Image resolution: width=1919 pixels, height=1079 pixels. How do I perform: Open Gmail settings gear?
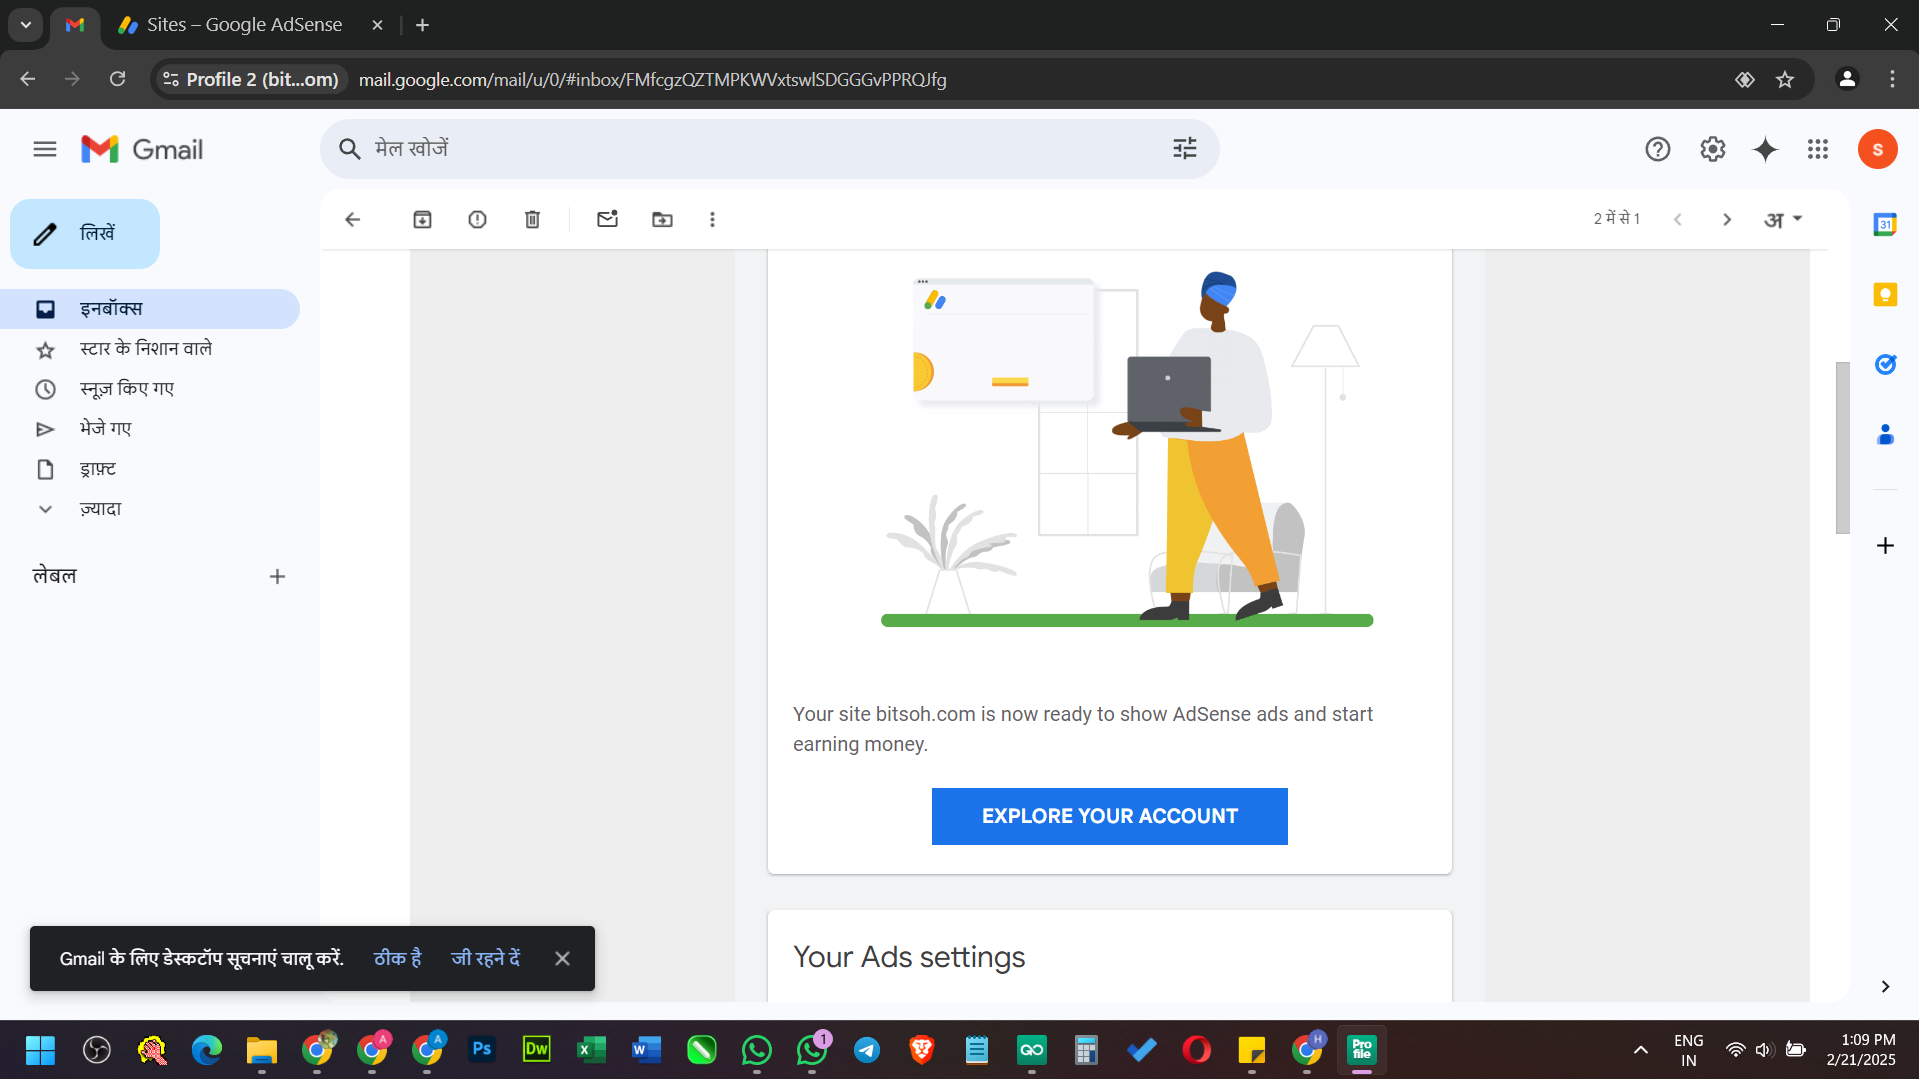pyautogui.click(x=1713, y=149)
